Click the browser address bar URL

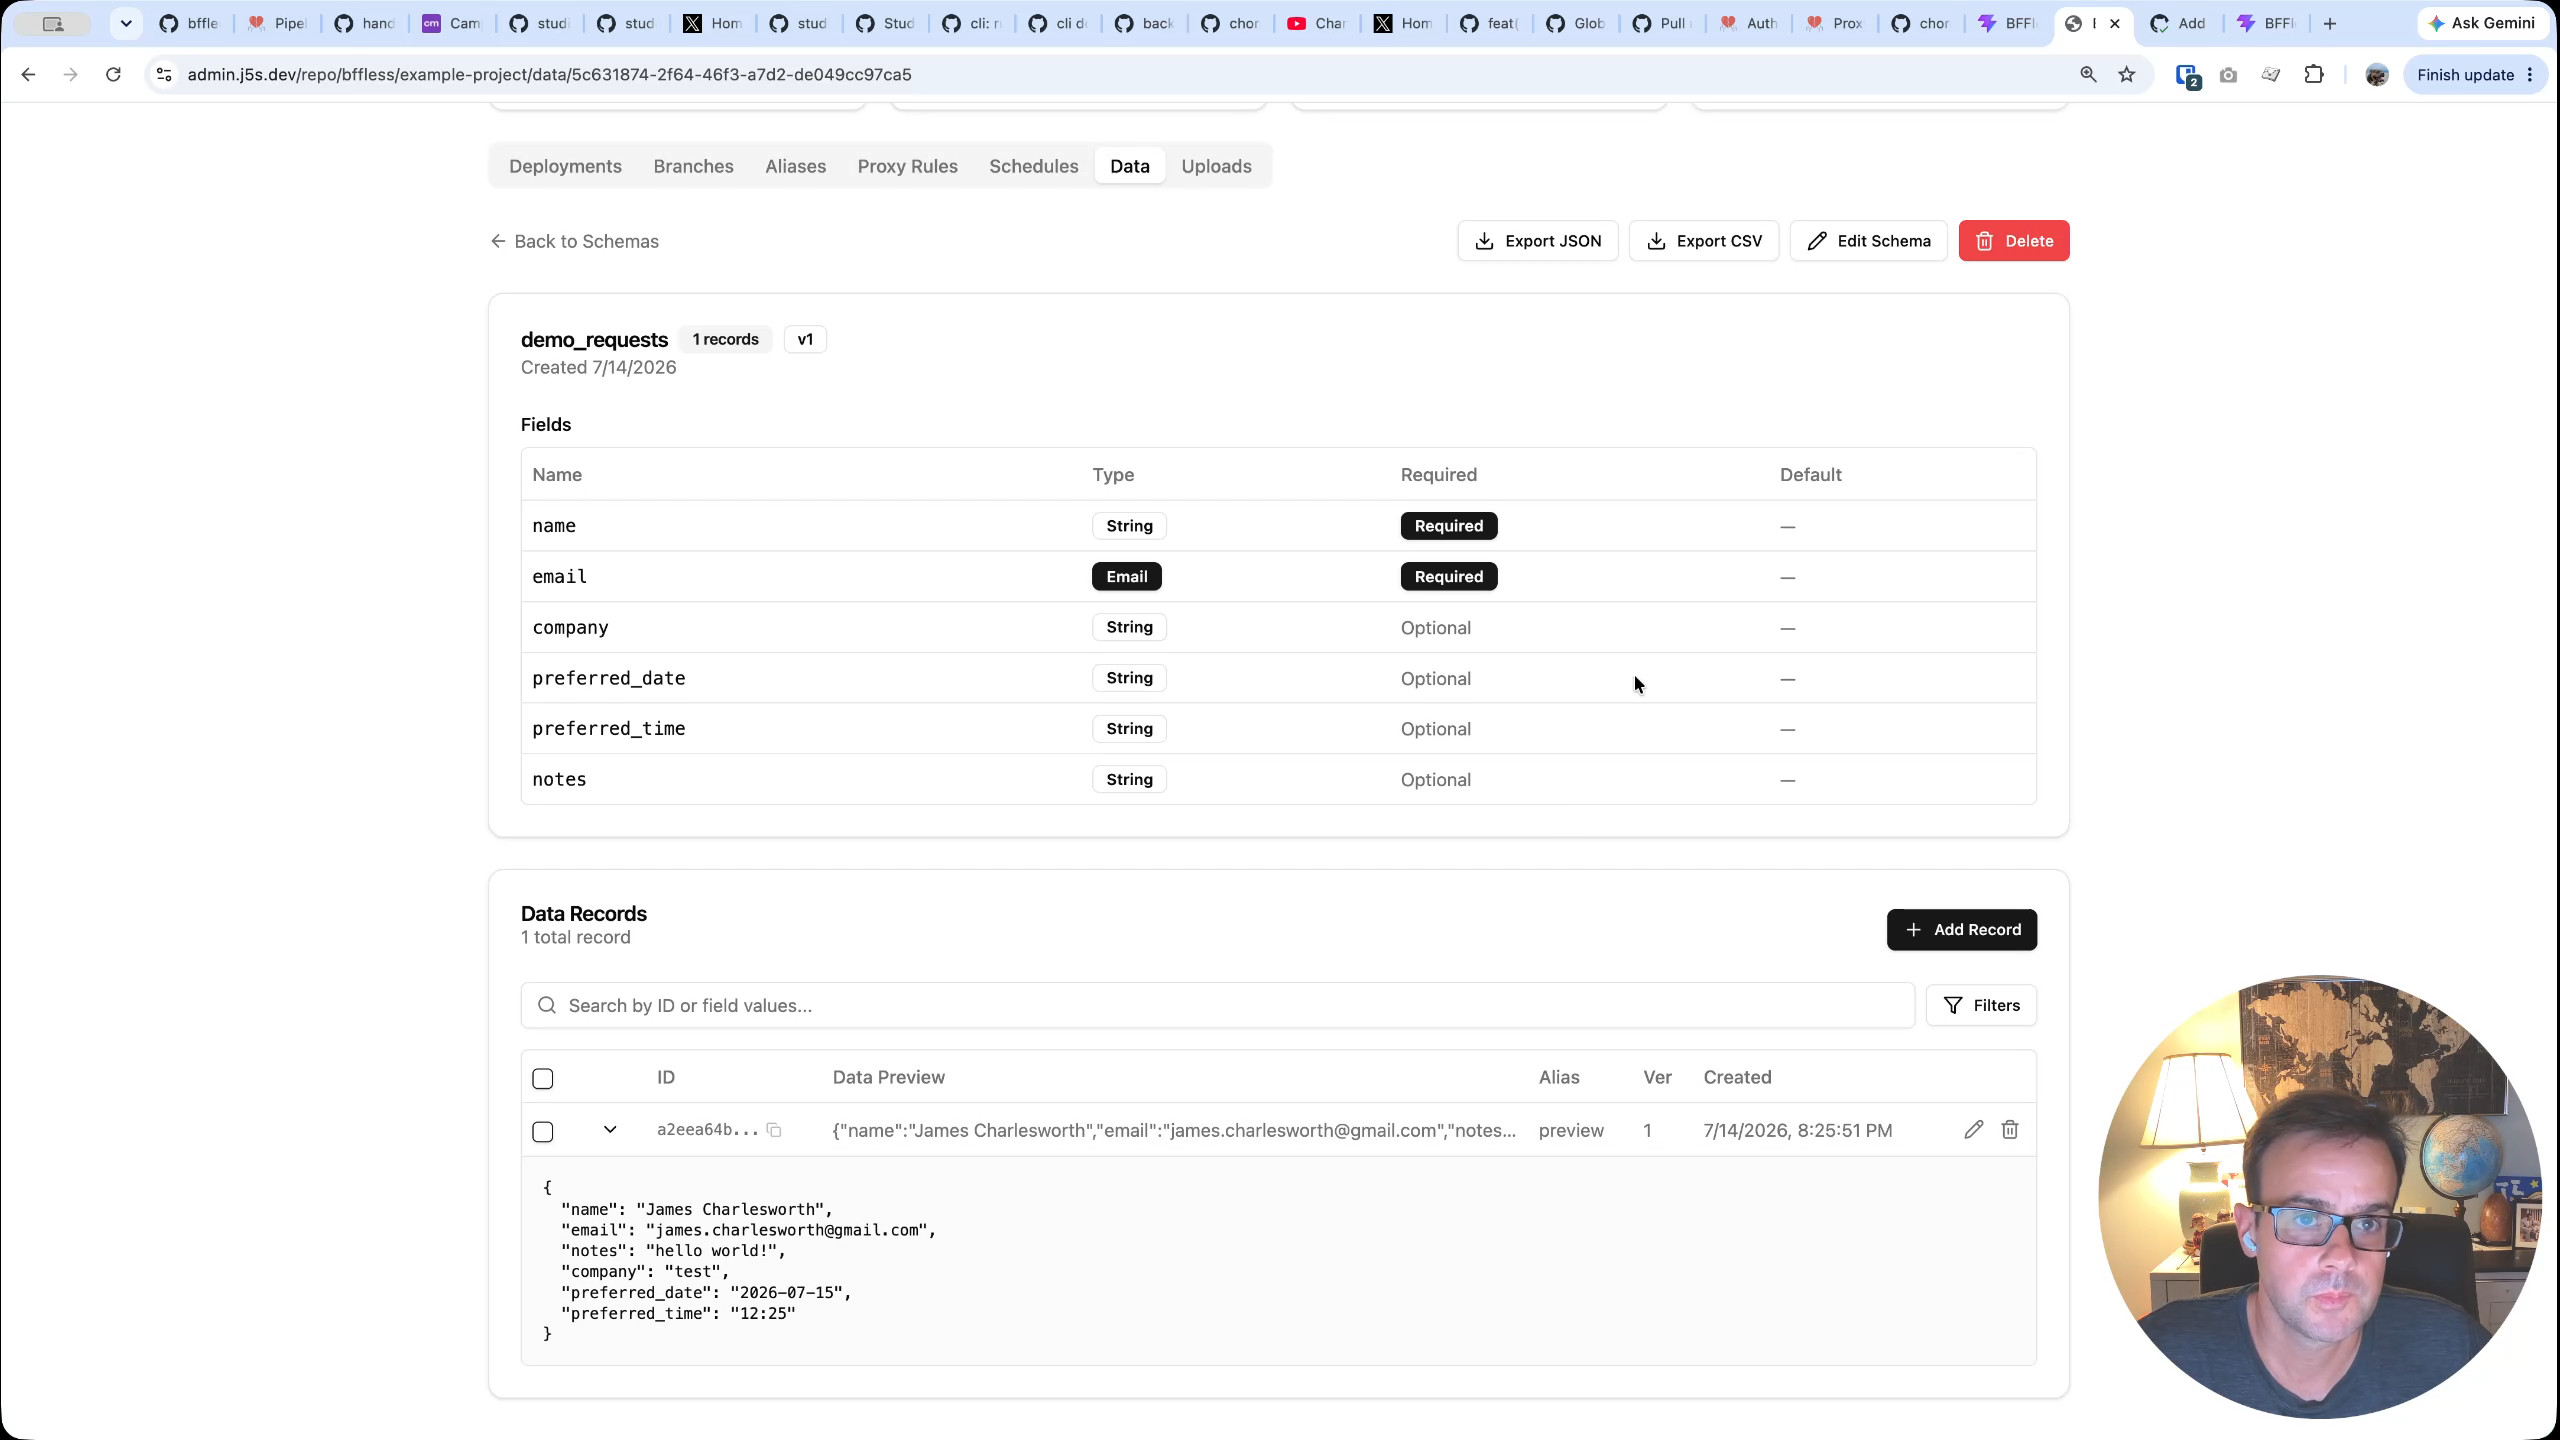tap(550, 75)
